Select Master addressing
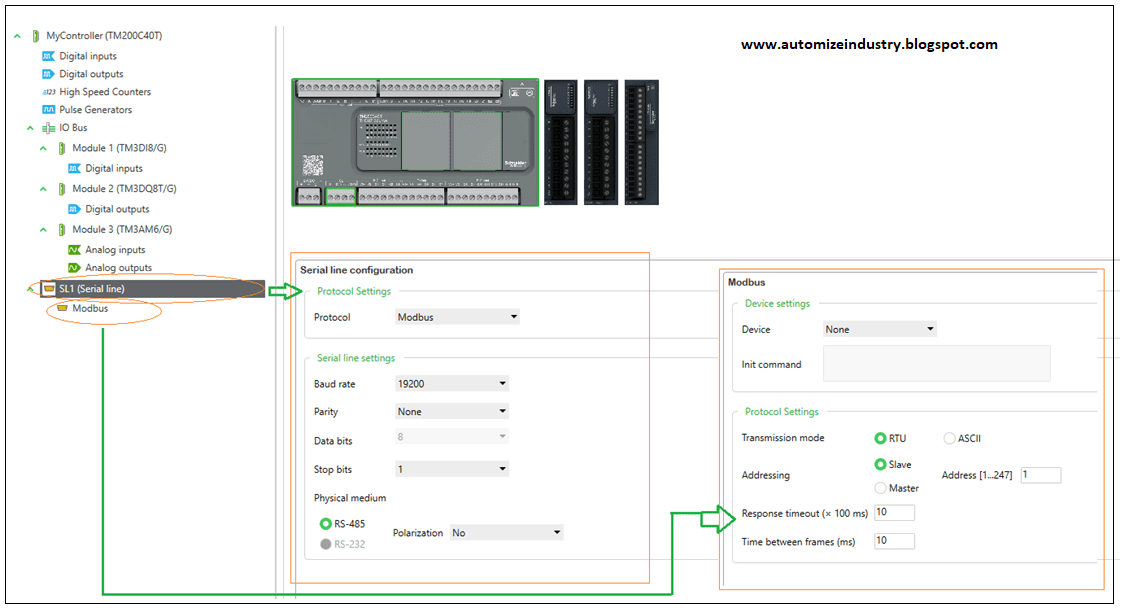Viewport: 1121px width, 611px height. (880, 488)
